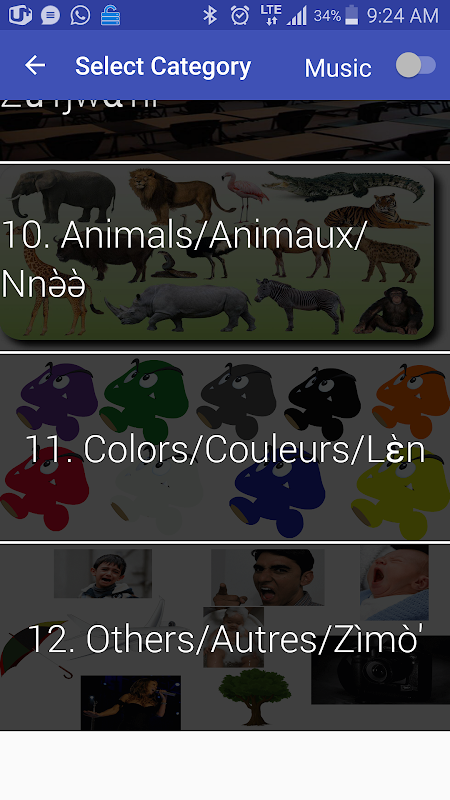
Task: Open the Animals/Animaux category
Action: click(217, 253)
